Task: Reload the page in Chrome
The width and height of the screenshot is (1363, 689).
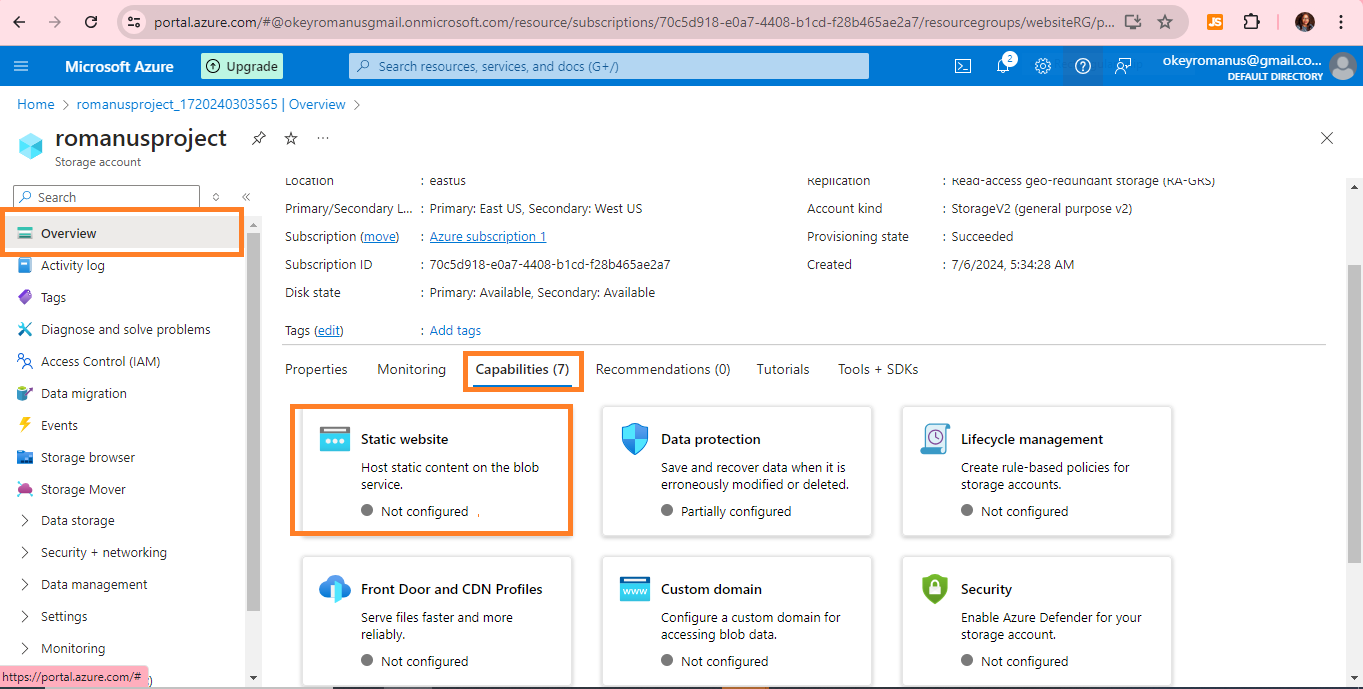Action: tap(91, 21)
